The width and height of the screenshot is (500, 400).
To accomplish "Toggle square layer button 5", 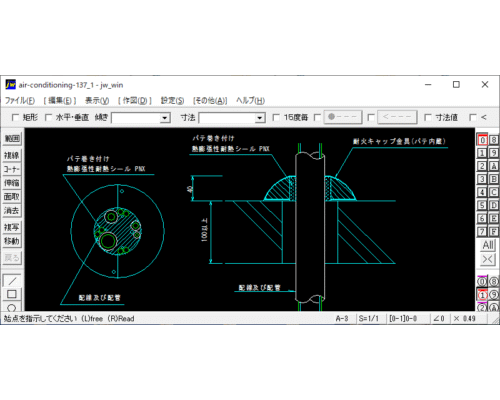I will tap(482, 205).
